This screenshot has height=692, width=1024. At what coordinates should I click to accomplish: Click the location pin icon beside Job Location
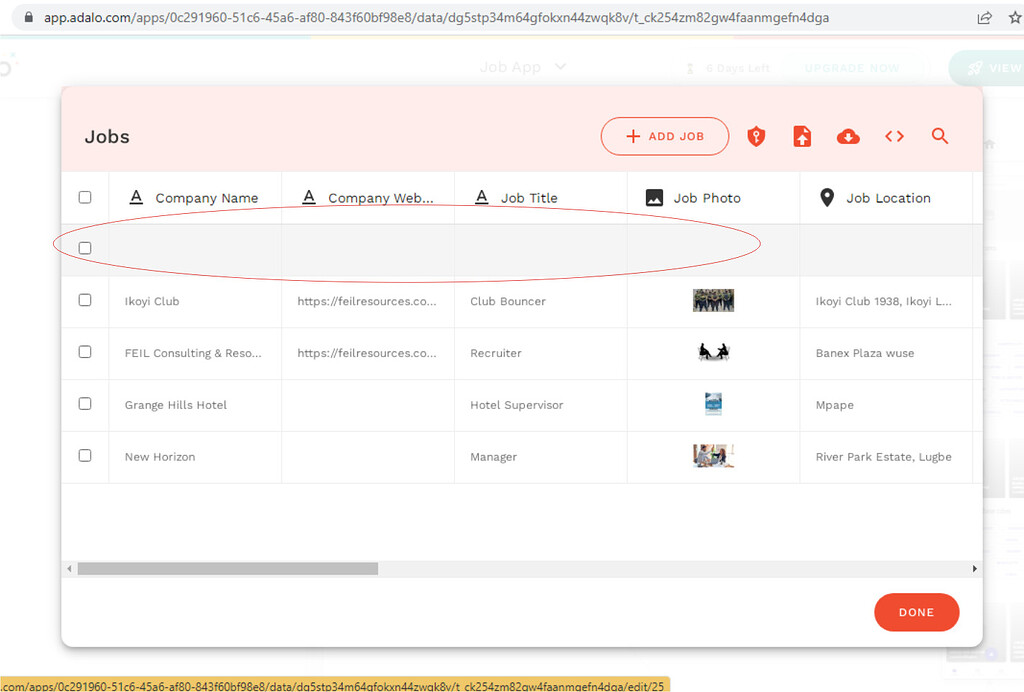(827, 197)
